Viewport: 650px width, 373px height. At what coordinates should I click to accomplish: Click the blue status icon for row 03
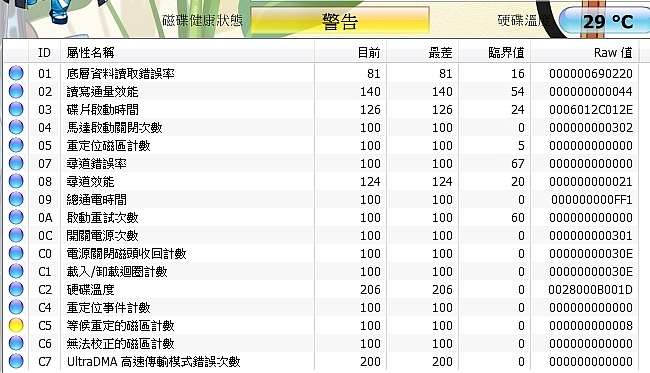(x=16, y=109)
